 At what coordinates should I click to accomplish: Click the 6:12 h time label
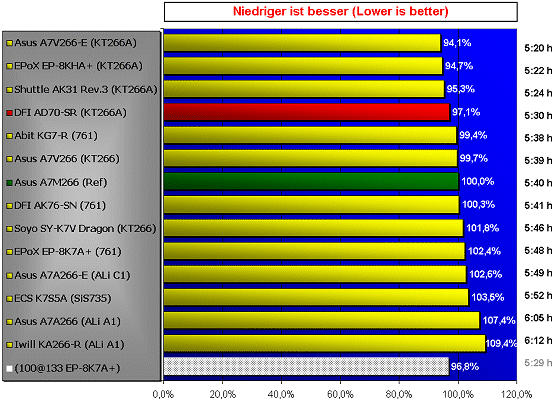(x=538, y=341)
